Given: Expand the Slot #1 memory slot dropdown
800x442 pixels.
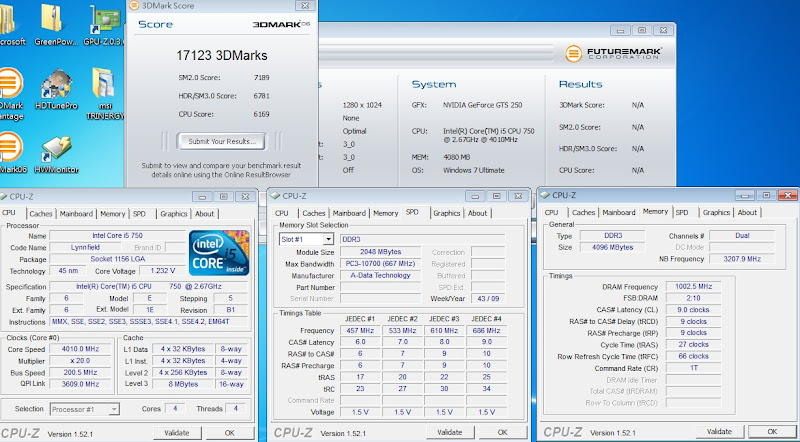Looking at the screenshot, I should point(328,239).
